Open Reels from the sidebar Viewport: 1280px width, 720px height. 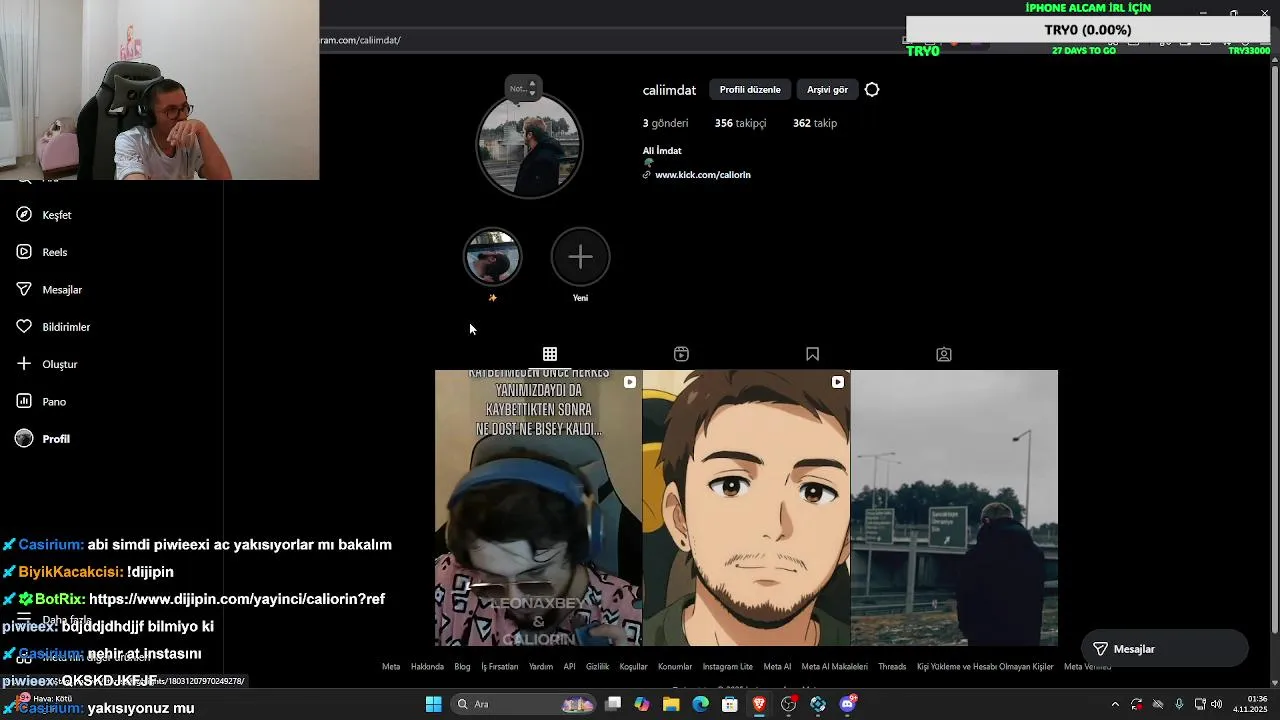(x=42, y=252)
